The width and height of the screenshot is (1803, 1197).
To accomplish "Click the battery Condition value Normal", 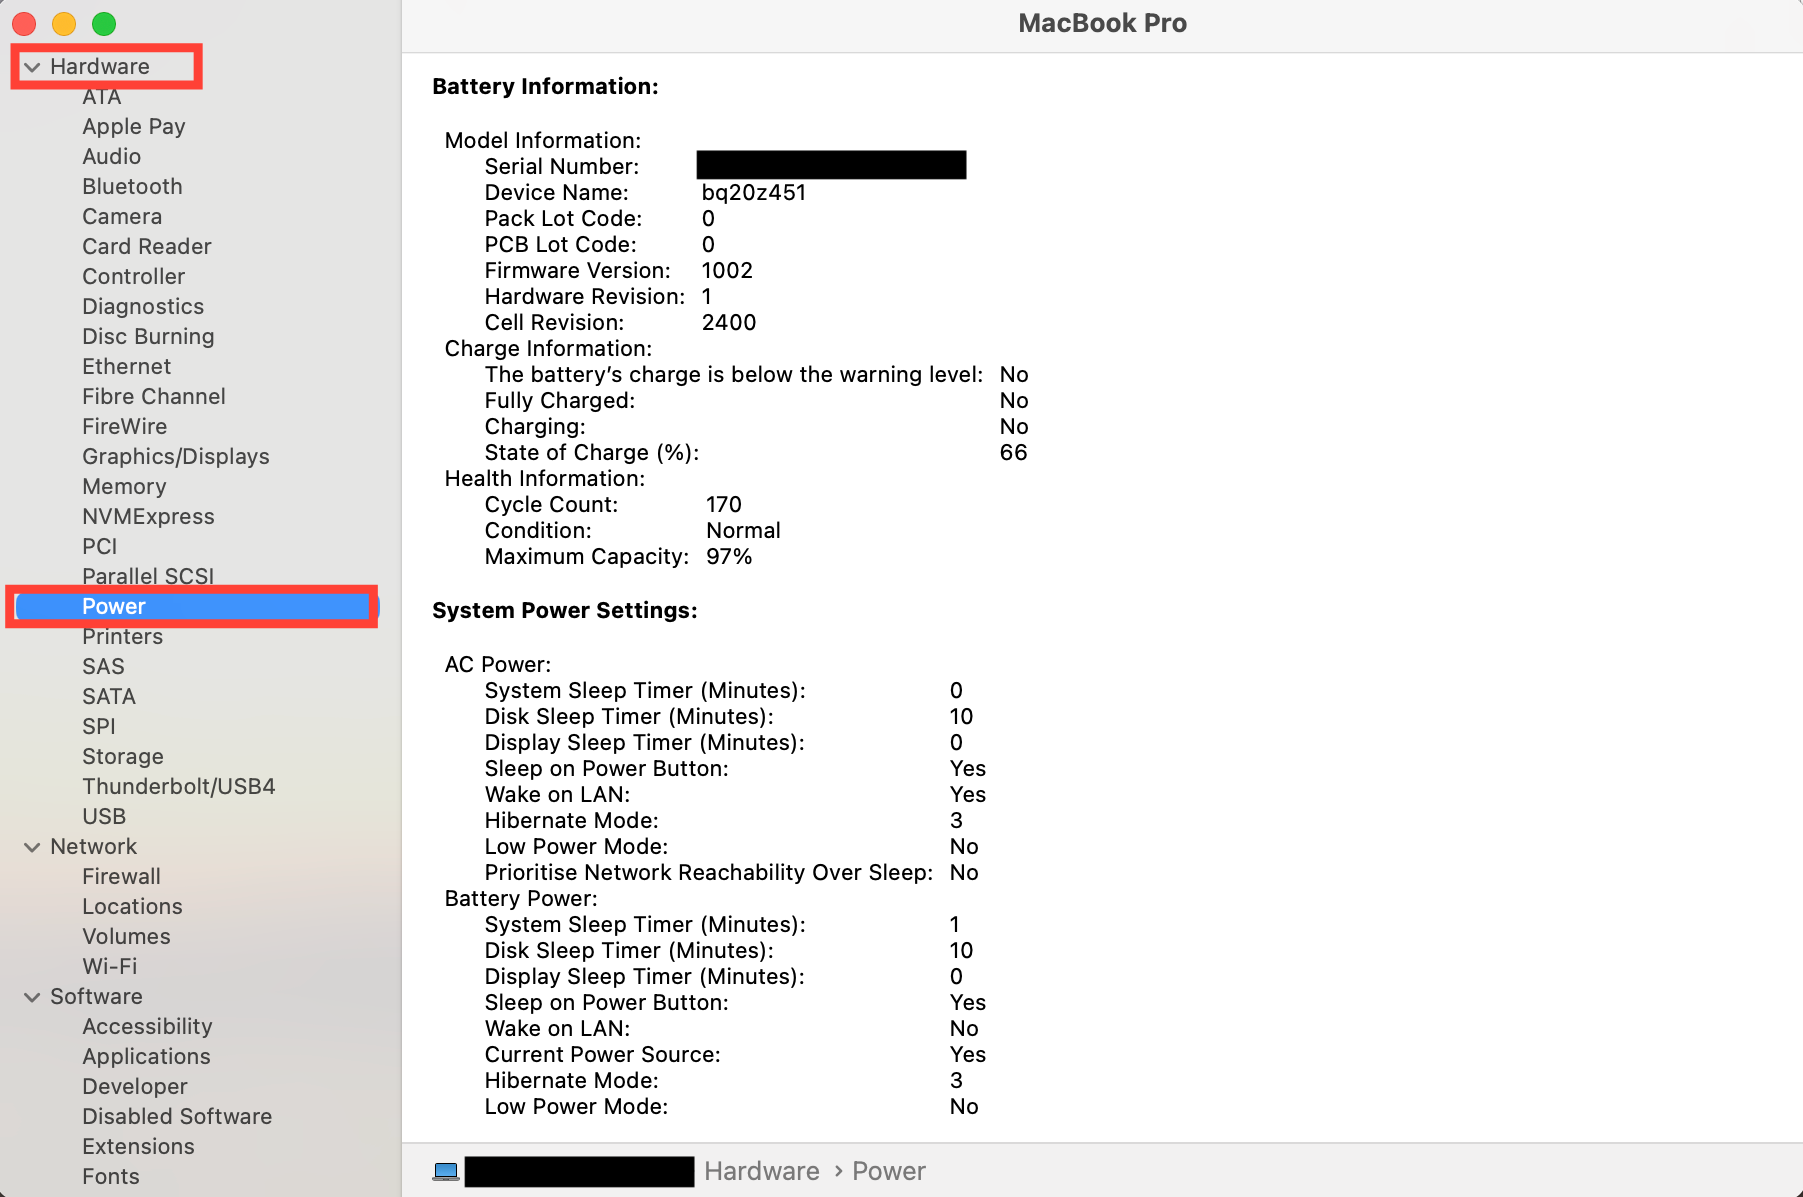I will point(744,531).
